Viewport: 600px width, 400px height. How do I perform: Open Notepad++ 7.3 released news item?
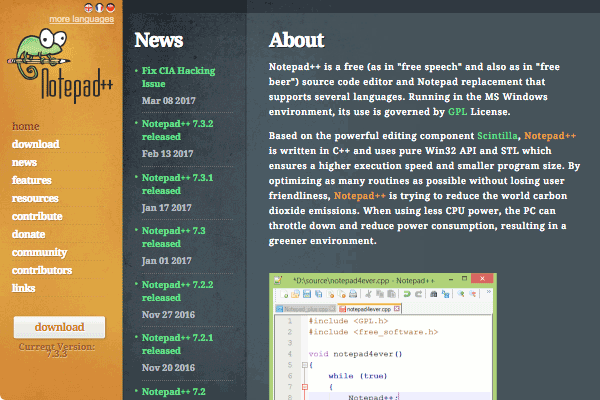pos(173,237)
